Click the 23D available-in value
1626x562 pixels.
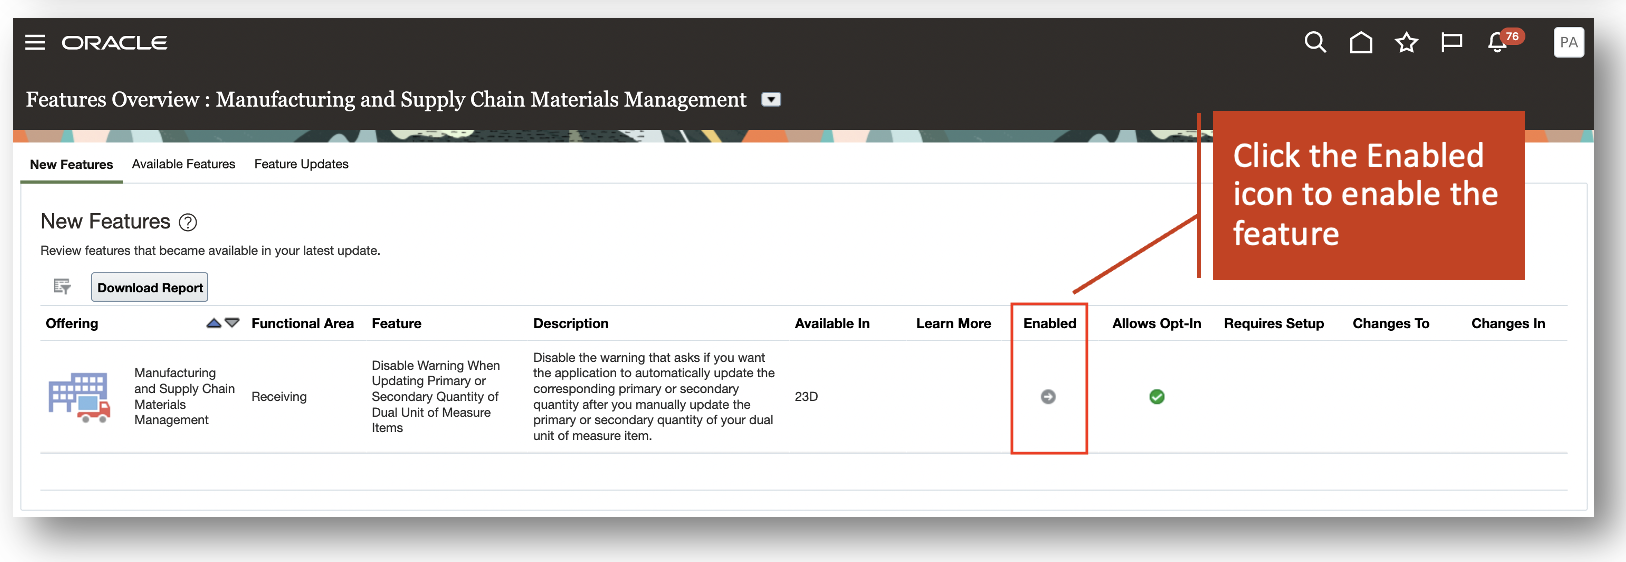[x=806, y=397]
